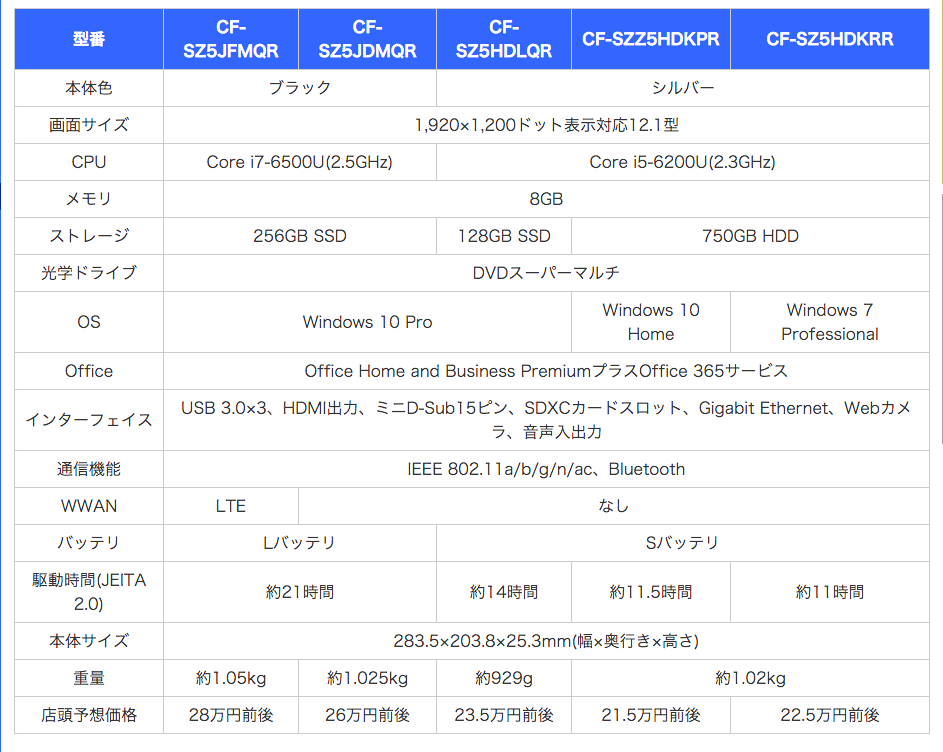Click the CPU row label

click(x=89, y=162)
